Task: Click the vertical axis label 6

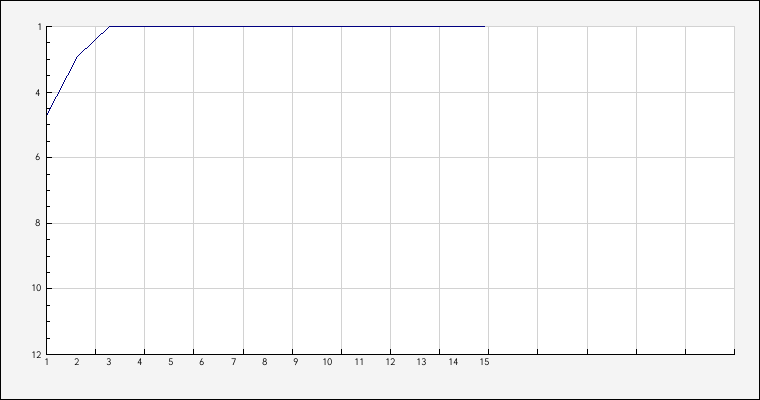Action: 38,158
